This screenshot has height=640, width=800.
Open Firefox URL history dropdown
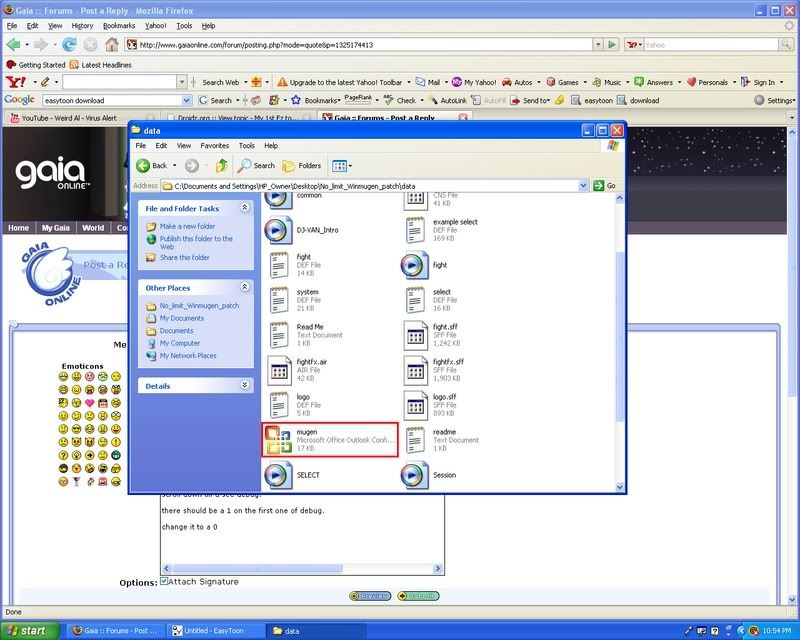click(x=598, y=45)
